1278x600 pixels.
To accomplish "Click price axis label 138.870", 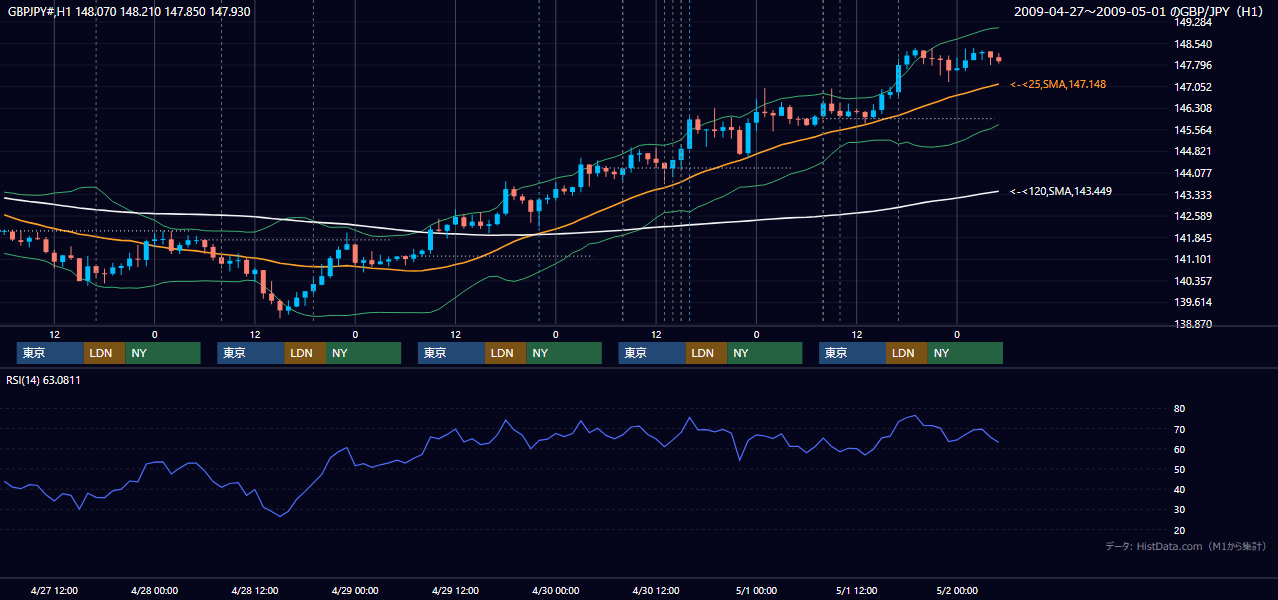I will (x=1193, y=324).
